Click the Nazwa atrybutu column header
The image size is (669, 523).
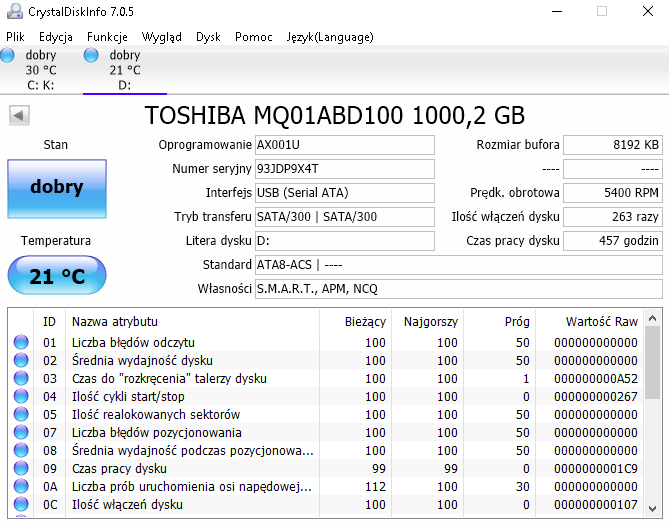192,322
